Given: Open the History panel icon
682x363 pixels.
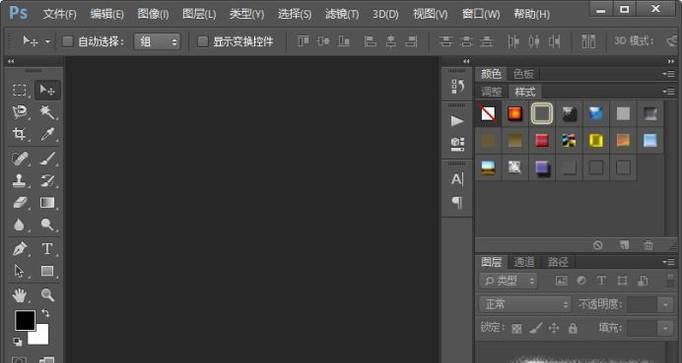Looking at the screenshot, I should (457, 87).
